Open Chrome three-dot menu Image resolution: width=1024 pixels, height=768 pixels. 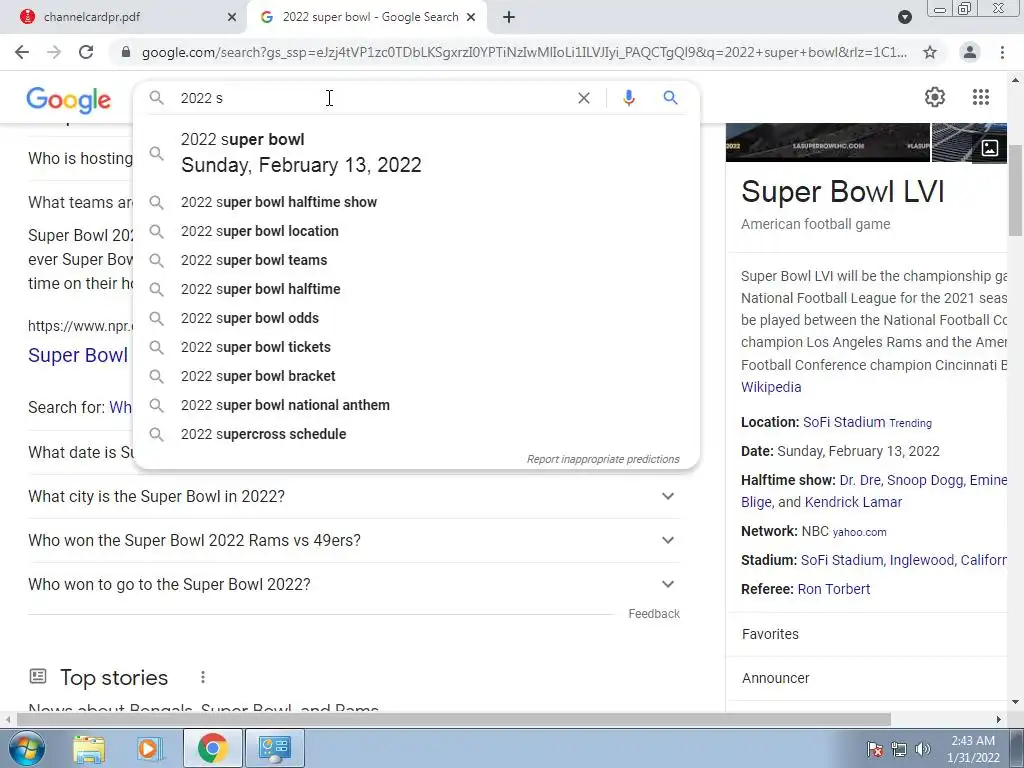(x=1002, y=52)
